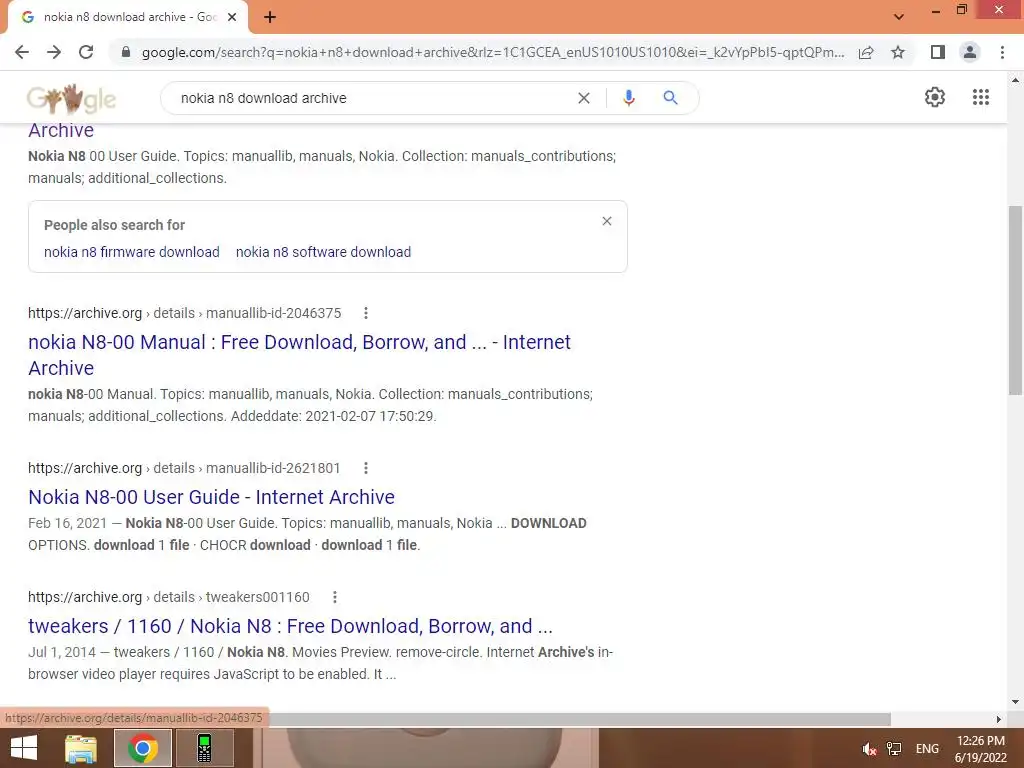Image resolution: width=1024 pixels, height=768 pixels.
Task: Switch ENG input language indicator
Action: [927, 749]
